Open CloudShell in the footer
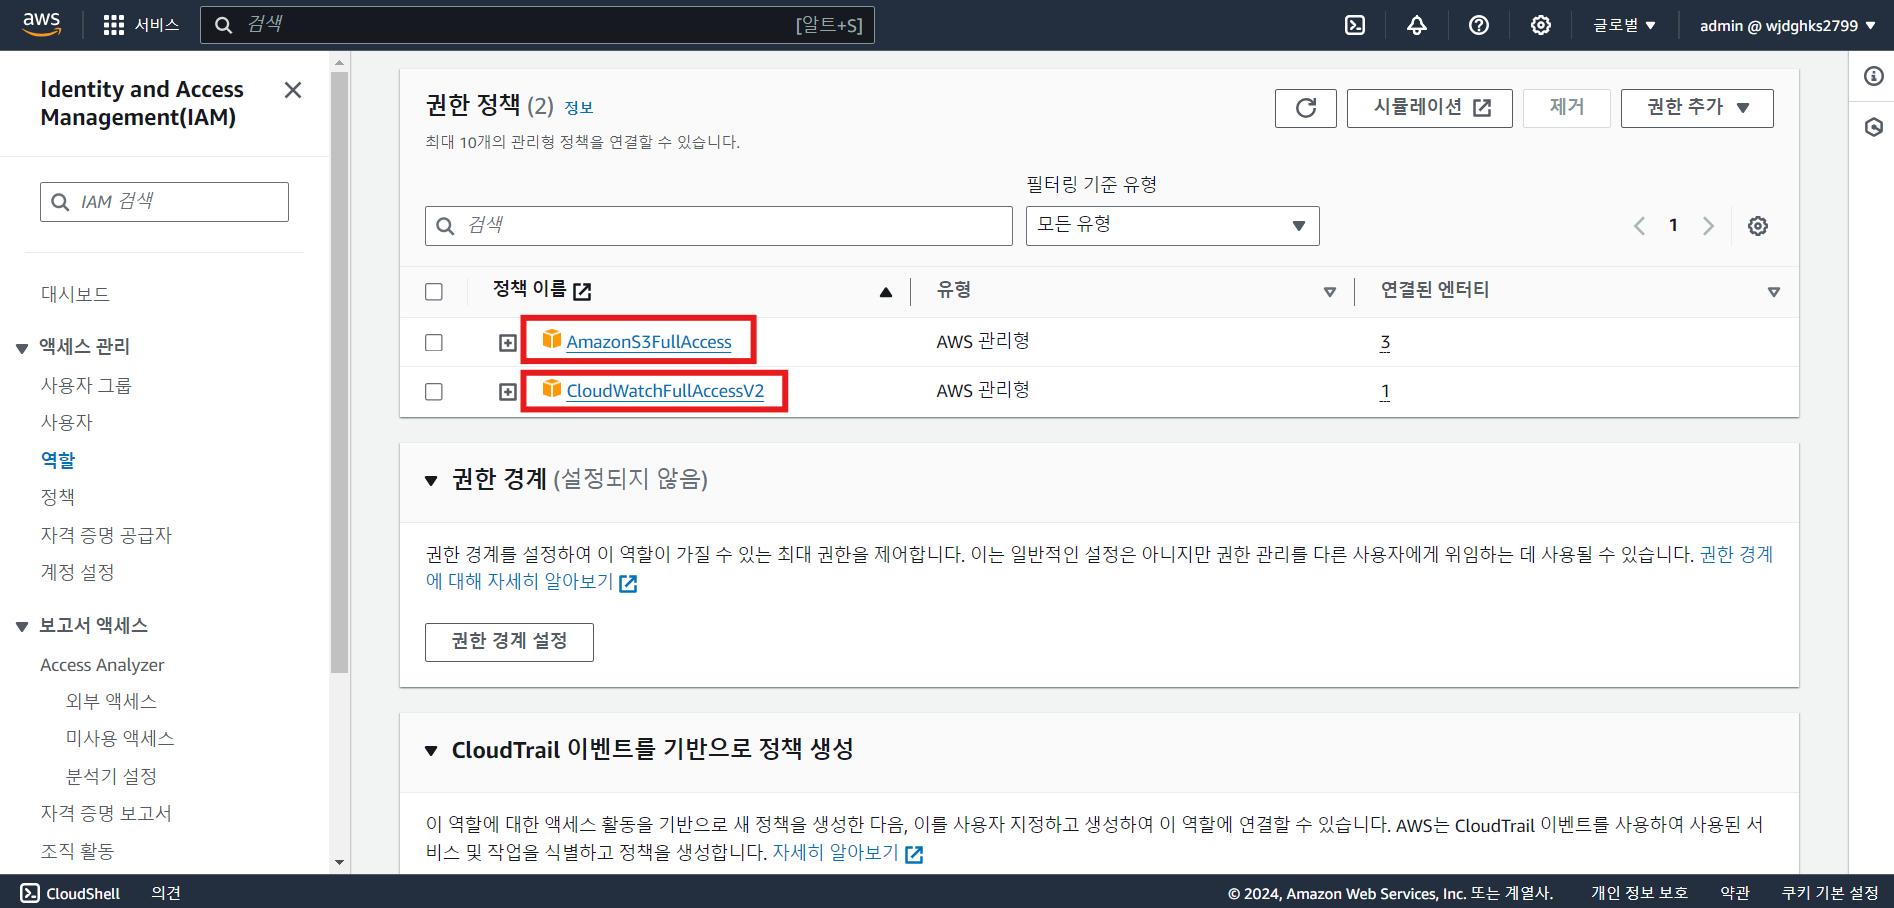 (x=70, y=893)
